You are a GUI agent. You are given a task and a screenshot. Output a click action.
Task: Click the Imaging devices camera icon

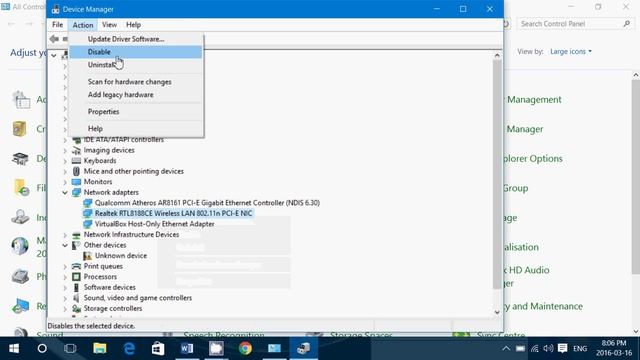click(76, 150)
